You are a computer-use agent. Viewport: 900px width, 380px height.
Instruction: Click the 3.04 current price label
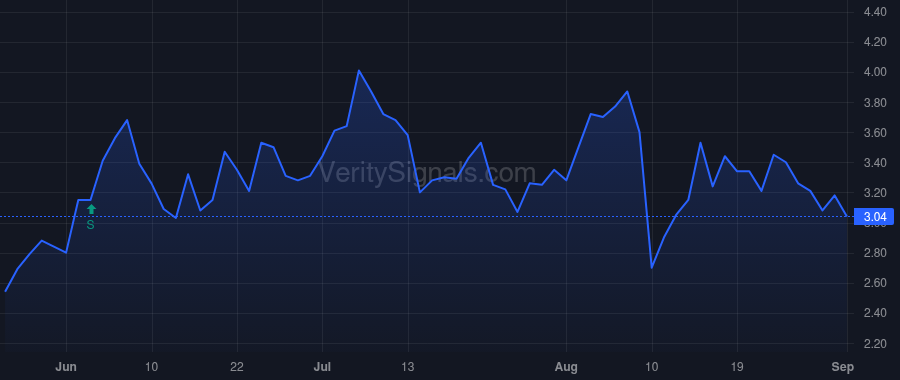875,217
